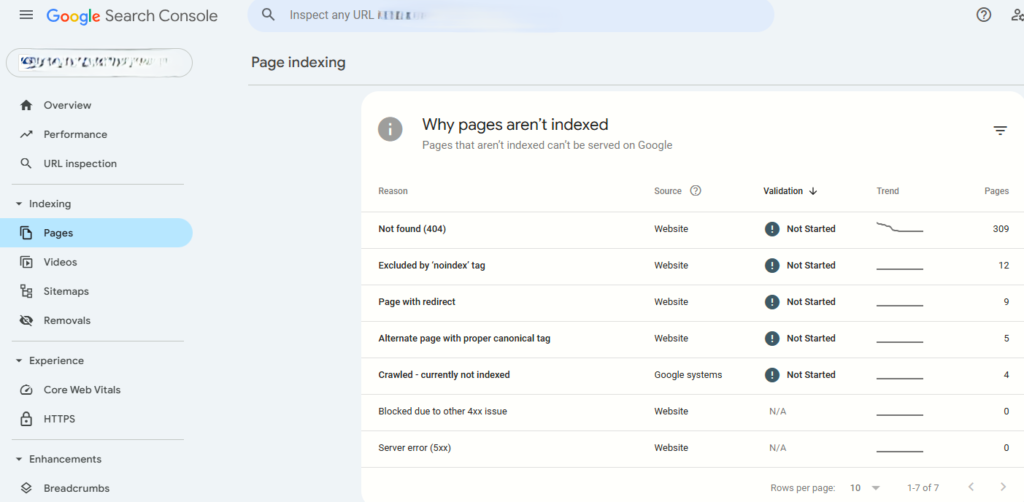Click the Sitemaps tree icon
Viewport: 1024px width, 502px height.
click(26, 291)
